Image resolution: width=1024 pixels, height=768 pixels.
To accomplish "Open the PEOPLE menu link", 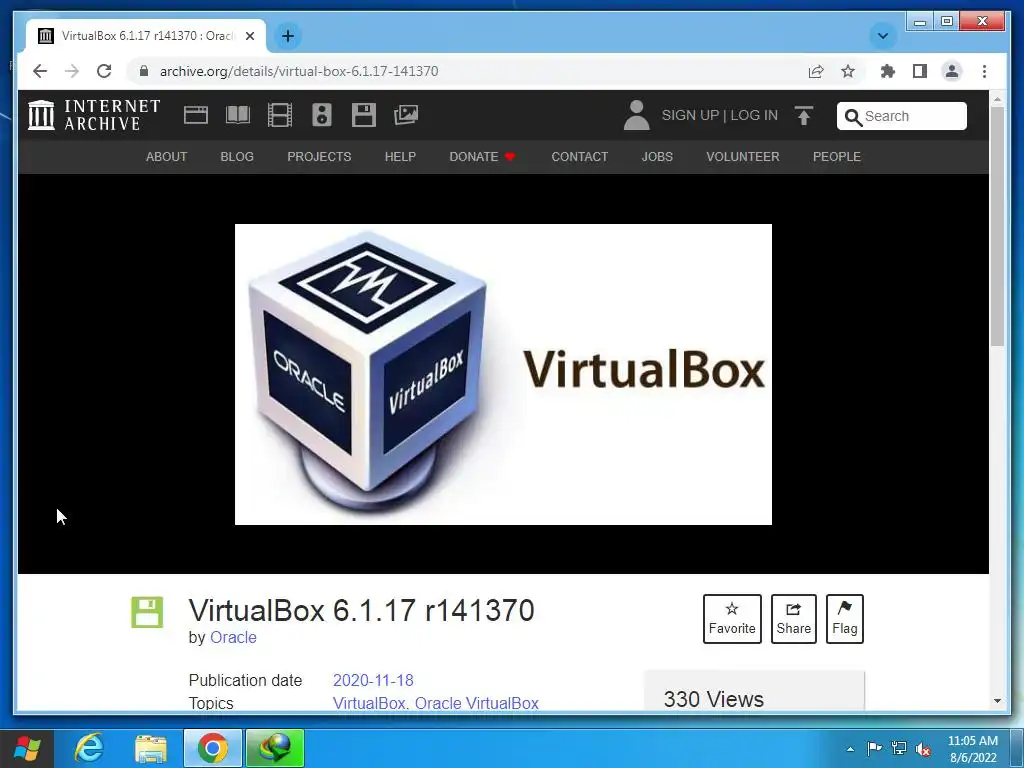I will click(x=837, y=157).
